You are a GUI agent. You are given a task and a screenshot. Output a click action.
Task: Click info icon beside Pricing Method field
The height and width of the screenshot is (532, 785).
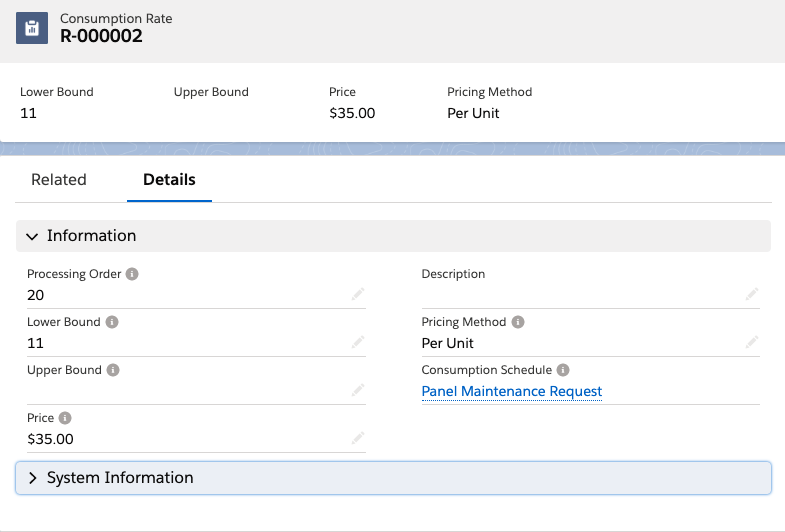518,322
